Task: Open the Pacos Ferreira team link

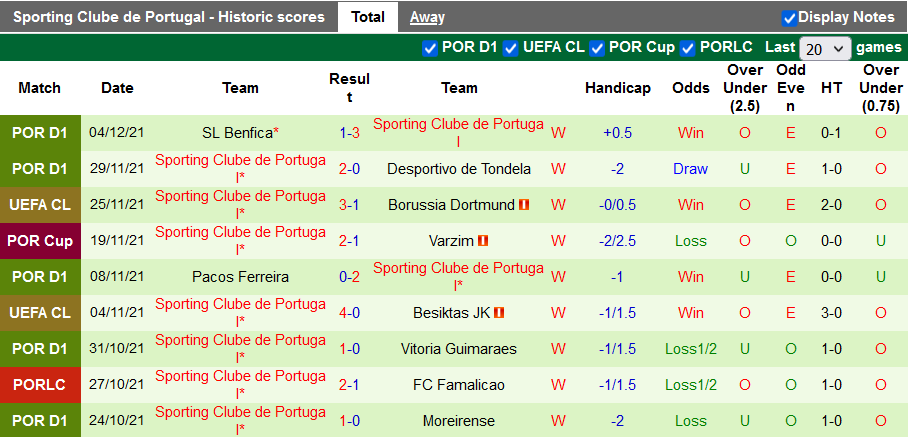Action: tap(240, 277)
